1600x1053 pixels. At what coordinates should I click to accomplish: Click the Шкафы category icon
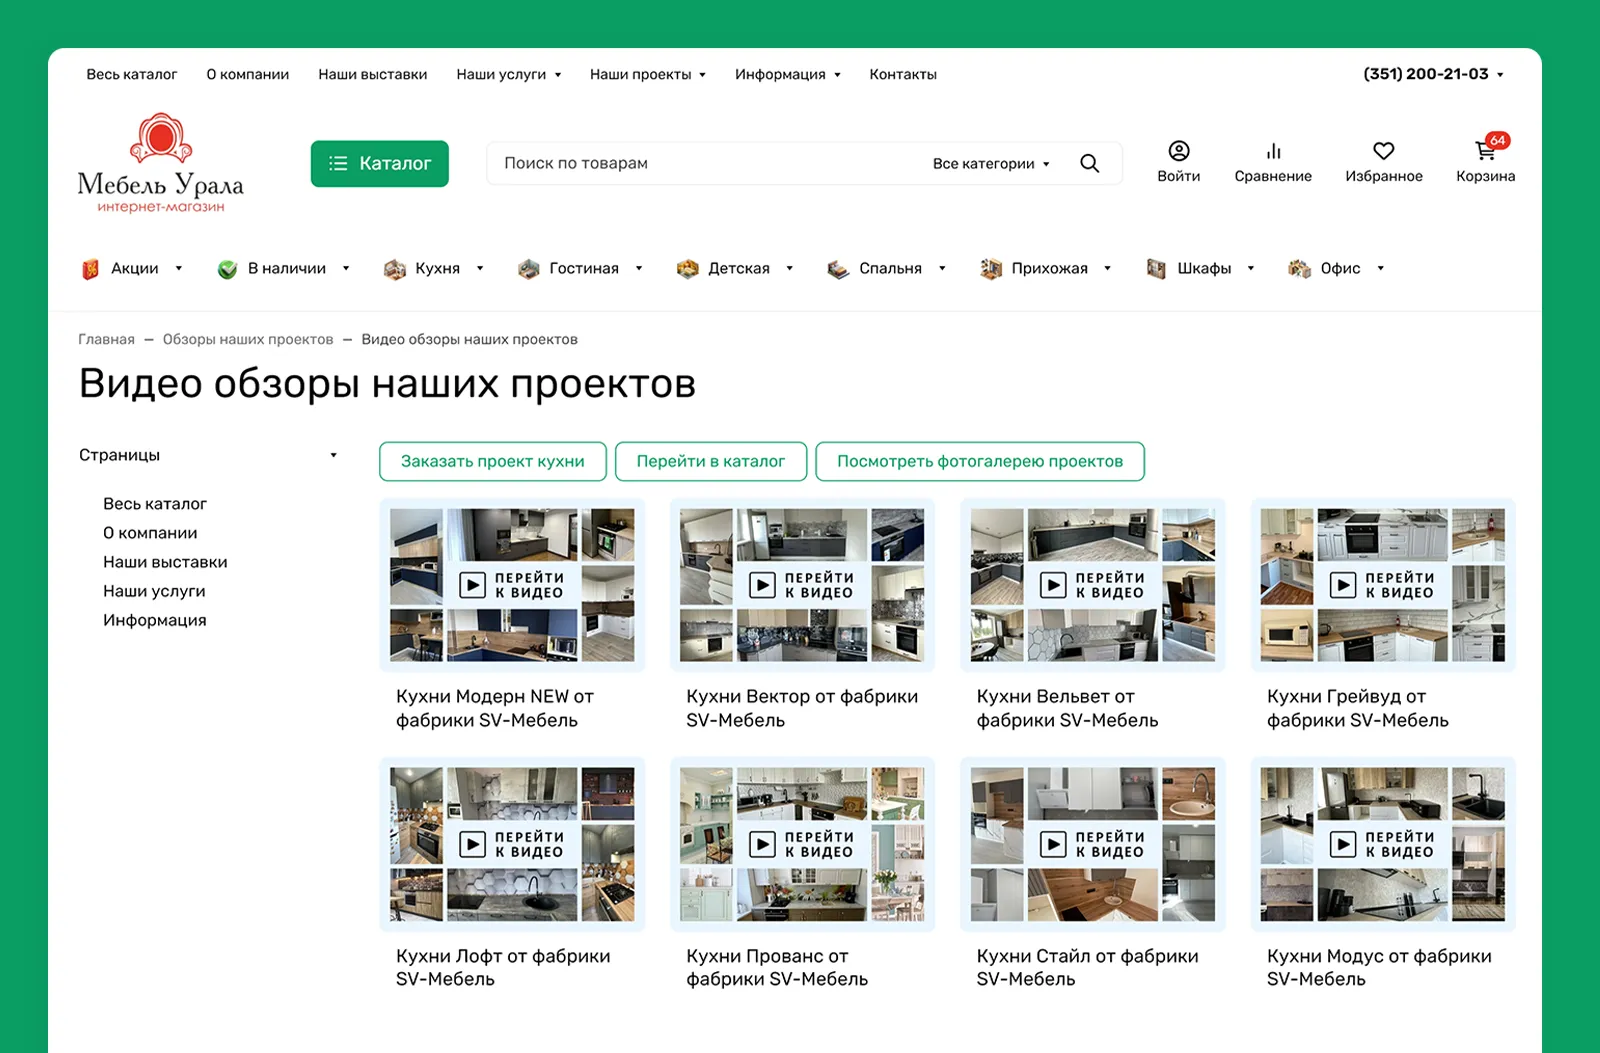pyautogui.click(x=1156, y=269)
